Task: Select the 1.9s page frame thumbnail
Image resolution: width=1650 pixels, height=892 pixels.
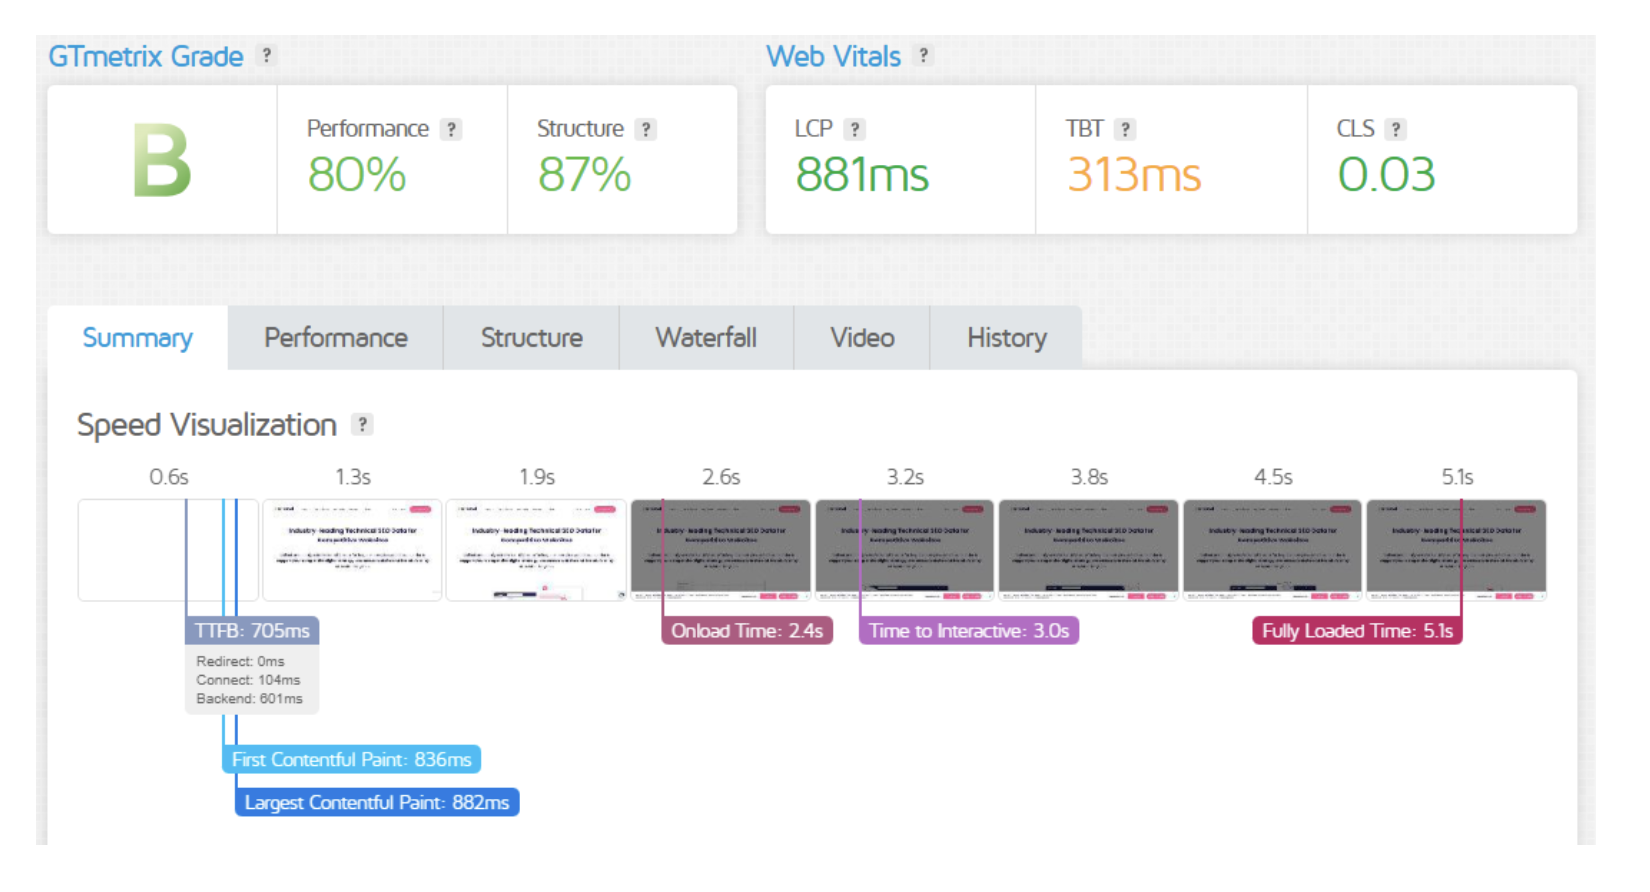Action: (x=536, y=550)
